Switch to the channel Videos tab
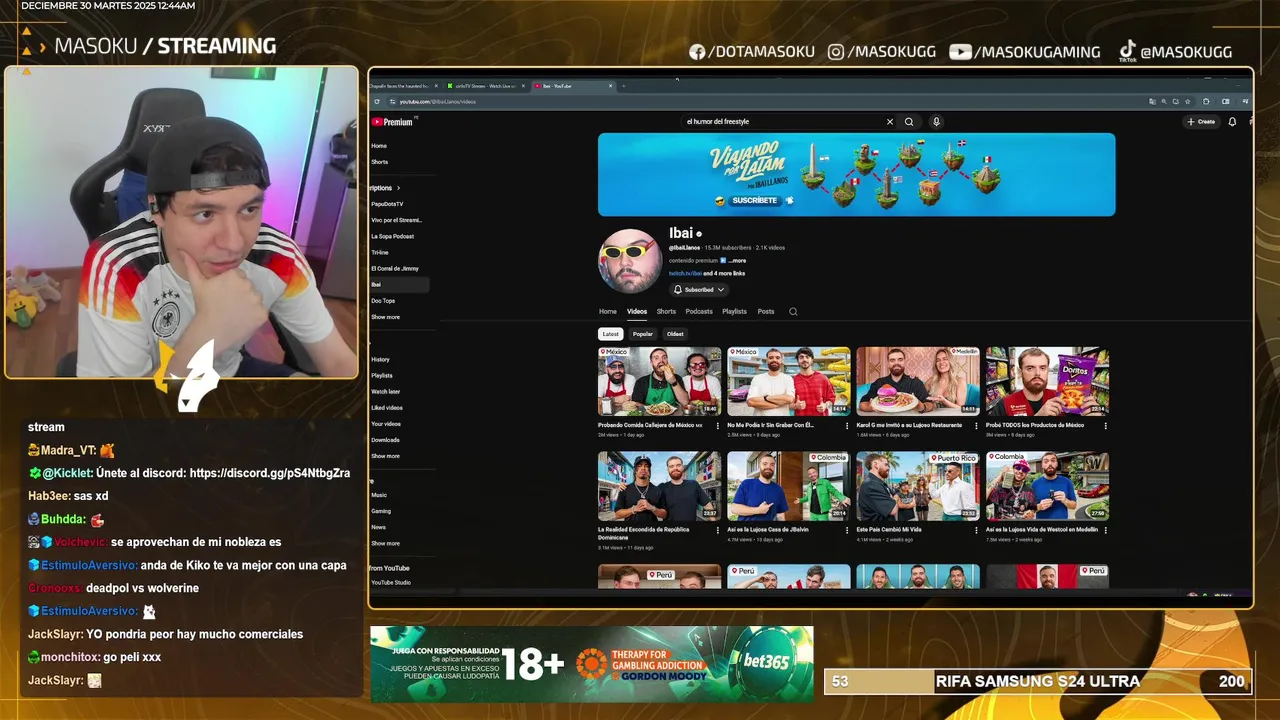The height and width of the screenshot is (720, 1280). tap(637, 312)
